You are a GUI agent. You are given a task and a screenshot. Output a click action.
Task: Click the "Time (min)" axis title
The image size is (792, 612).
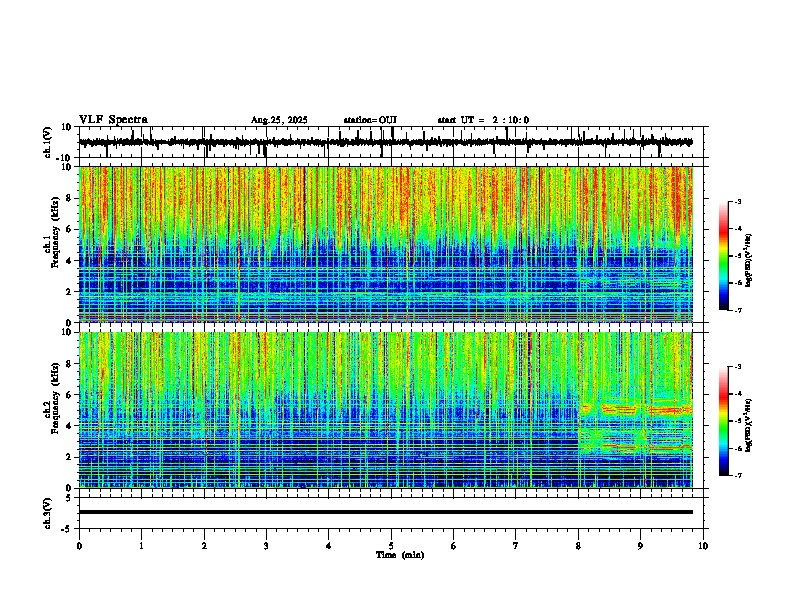(x=400, y=555)
